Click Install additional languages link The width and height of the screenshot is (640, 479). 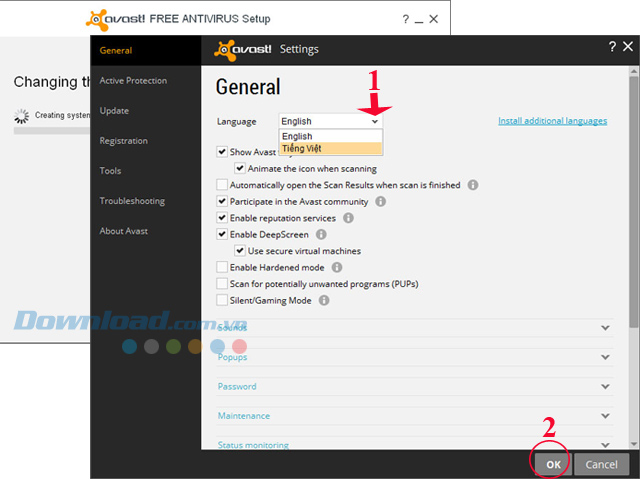[x=552, y=121]
